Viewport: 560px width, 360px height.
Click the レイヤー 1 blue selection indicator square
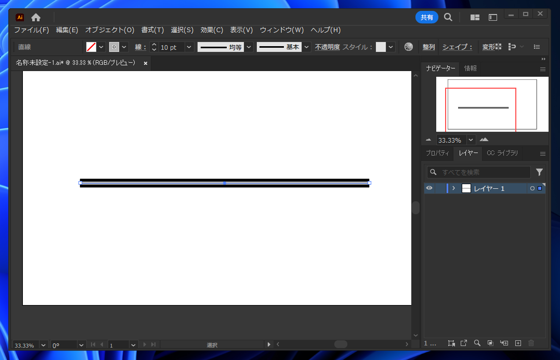click(x=540, y=188)
